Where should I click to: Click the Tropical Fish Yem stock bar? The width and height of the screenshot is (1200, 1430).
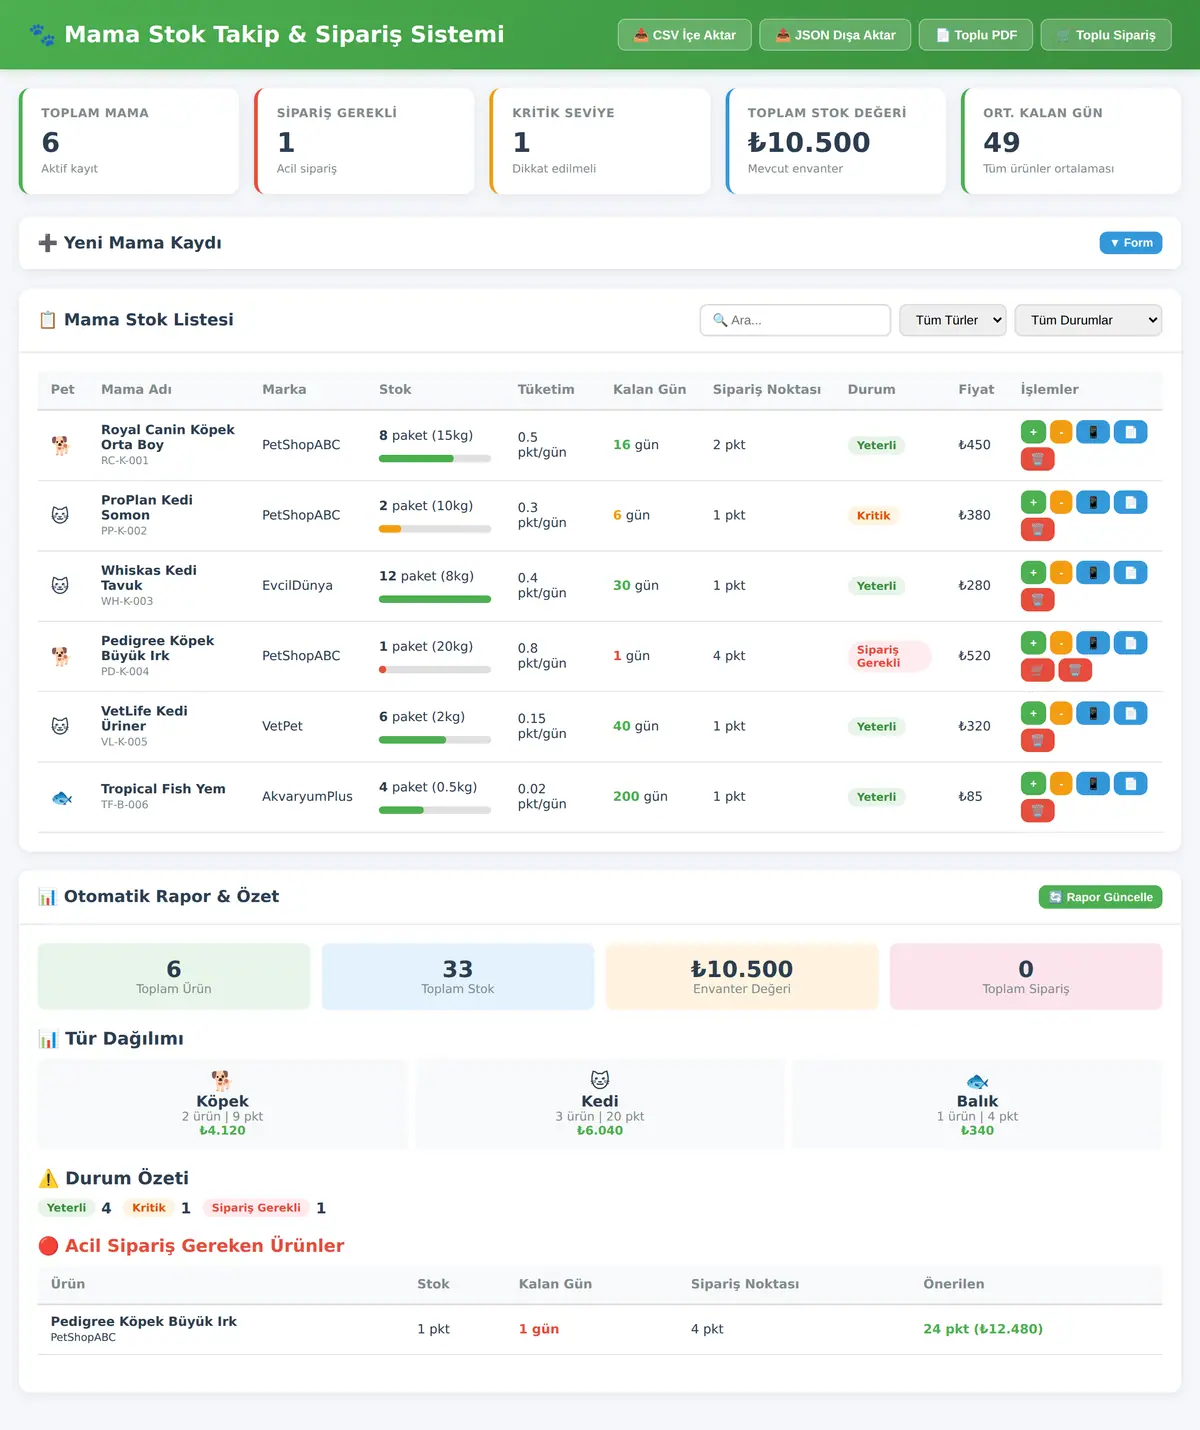435,810
